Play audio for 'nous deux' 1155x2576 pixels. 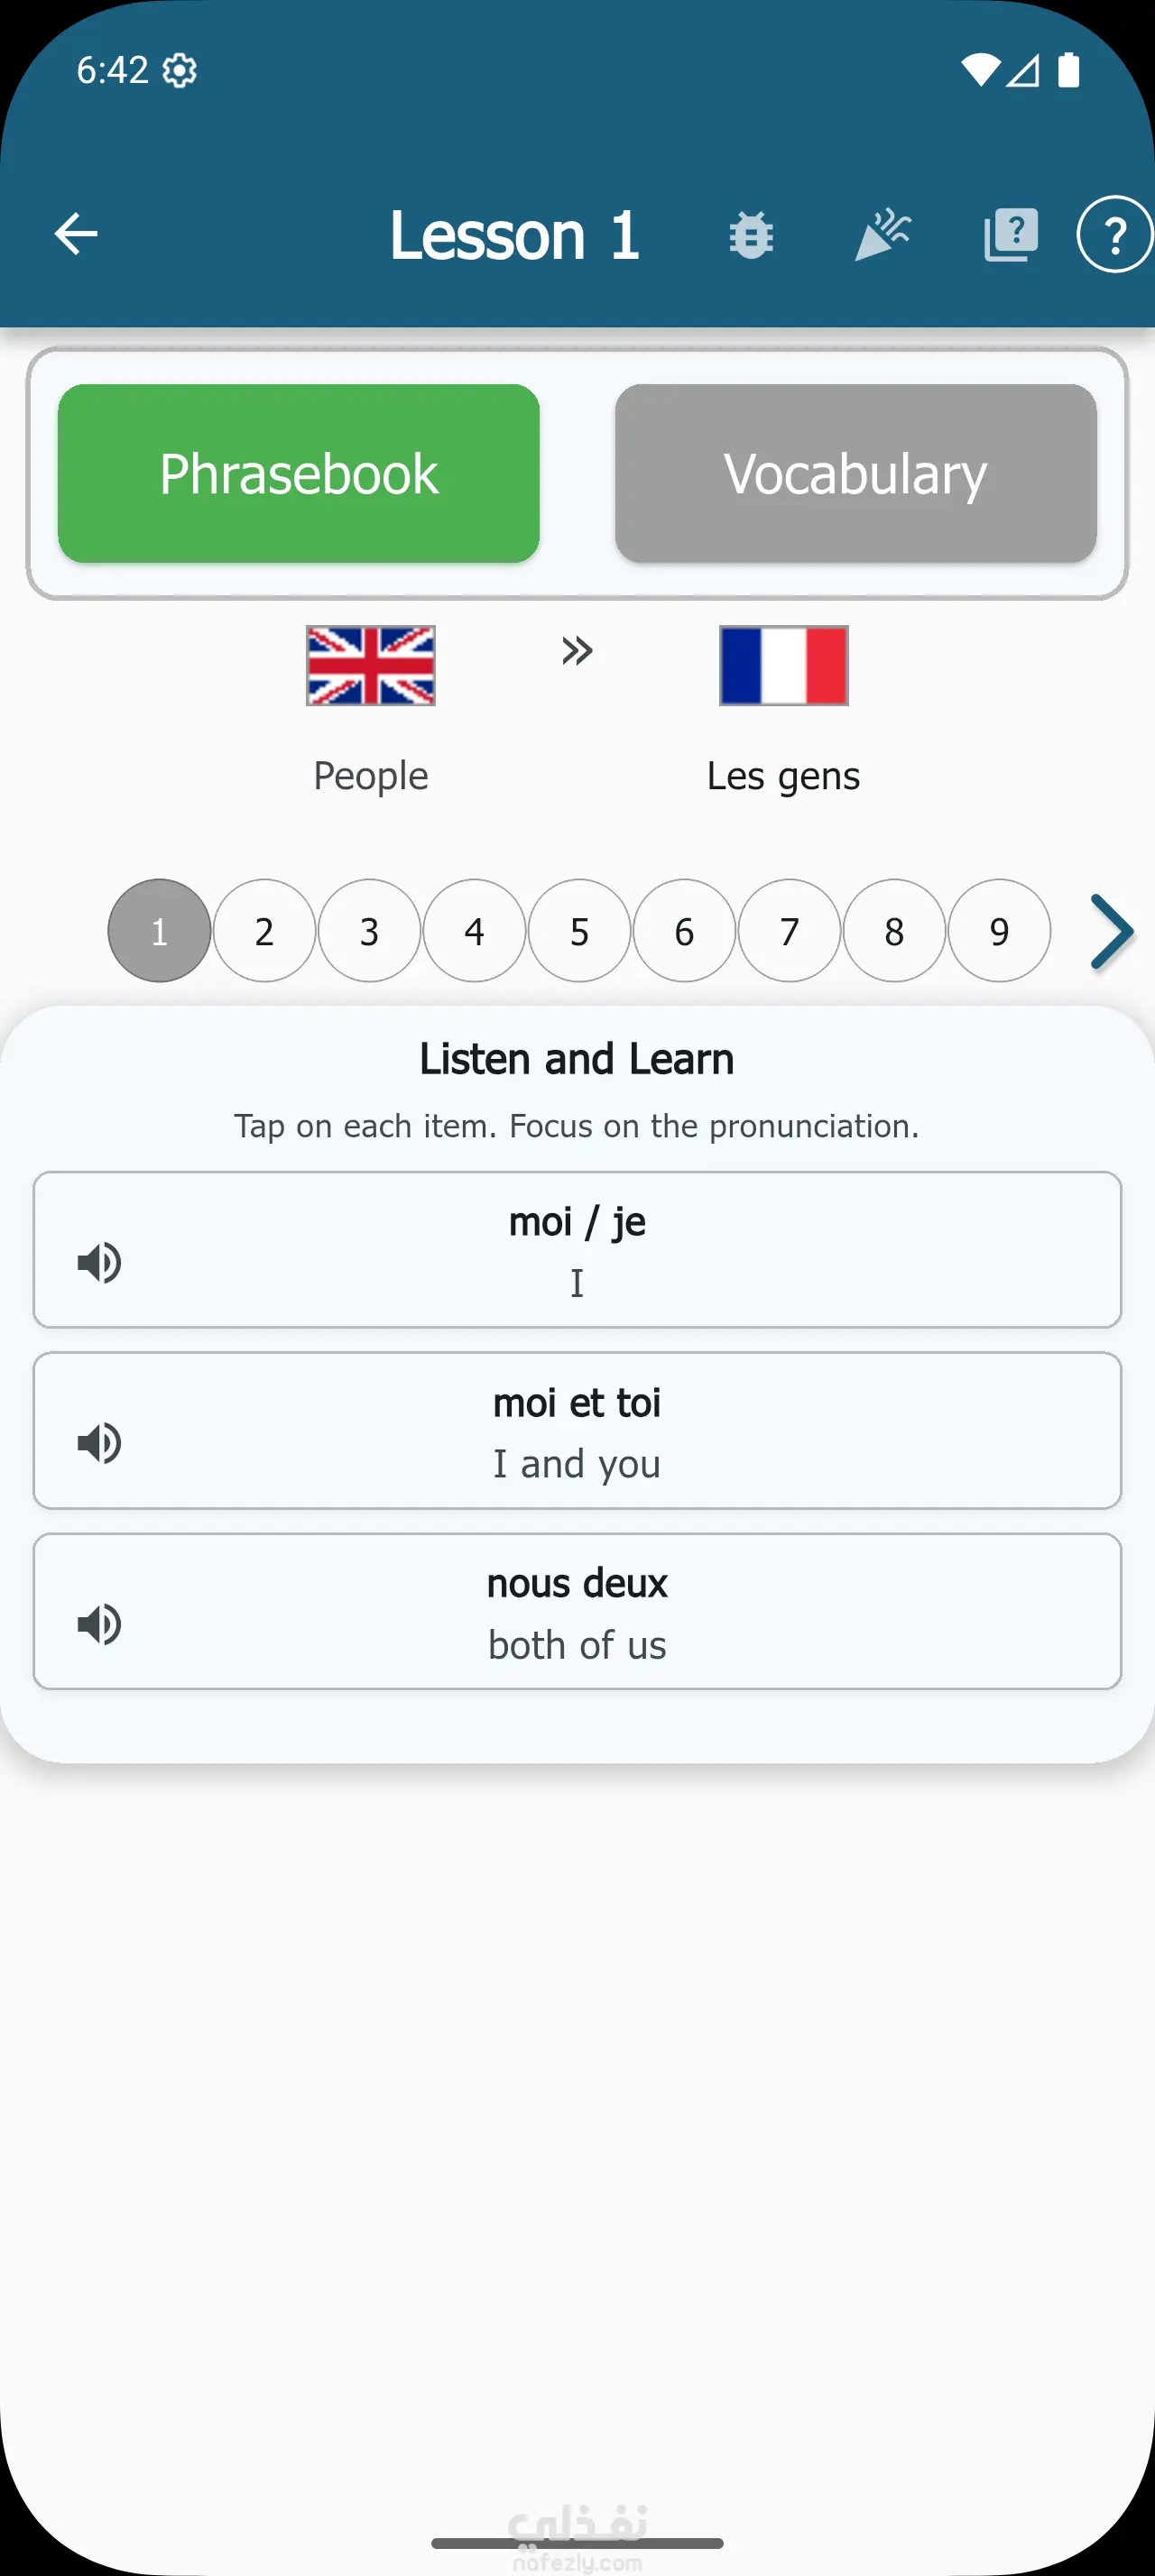tap(100, 1624)
